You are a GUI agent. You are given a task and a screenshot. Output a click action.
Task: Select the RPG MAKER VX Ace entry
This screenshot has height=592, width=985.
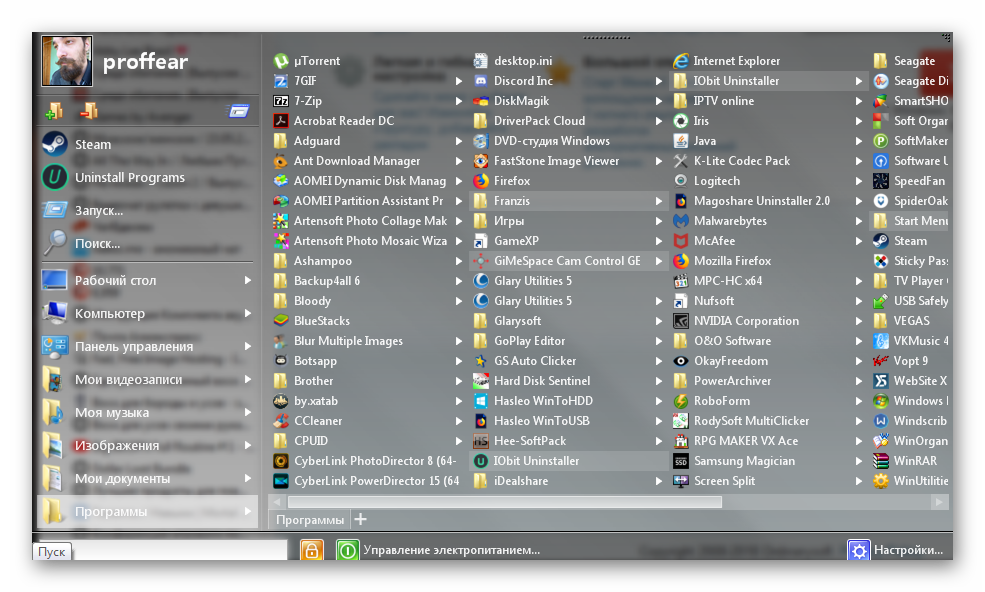769,441
